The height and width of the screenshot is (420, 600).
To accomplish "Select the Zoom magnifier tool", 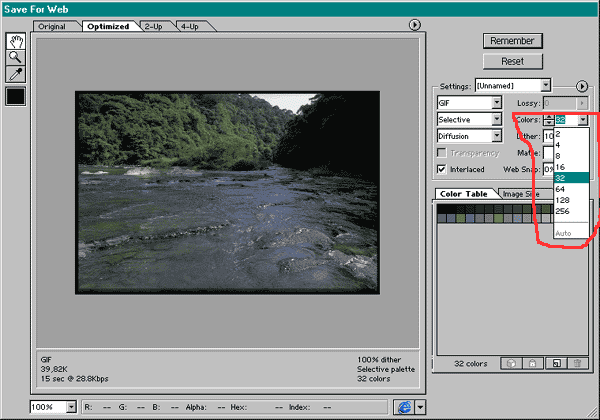I will click(x=16, y=57).
